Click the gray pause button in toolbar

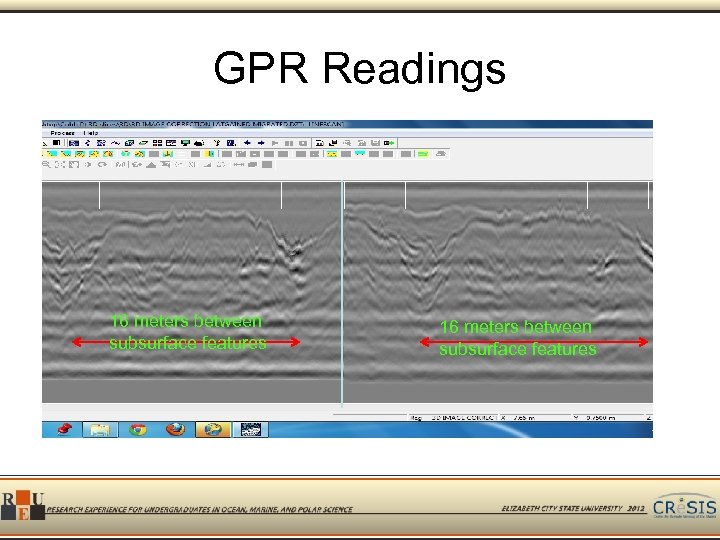click(x=288, y=143)
